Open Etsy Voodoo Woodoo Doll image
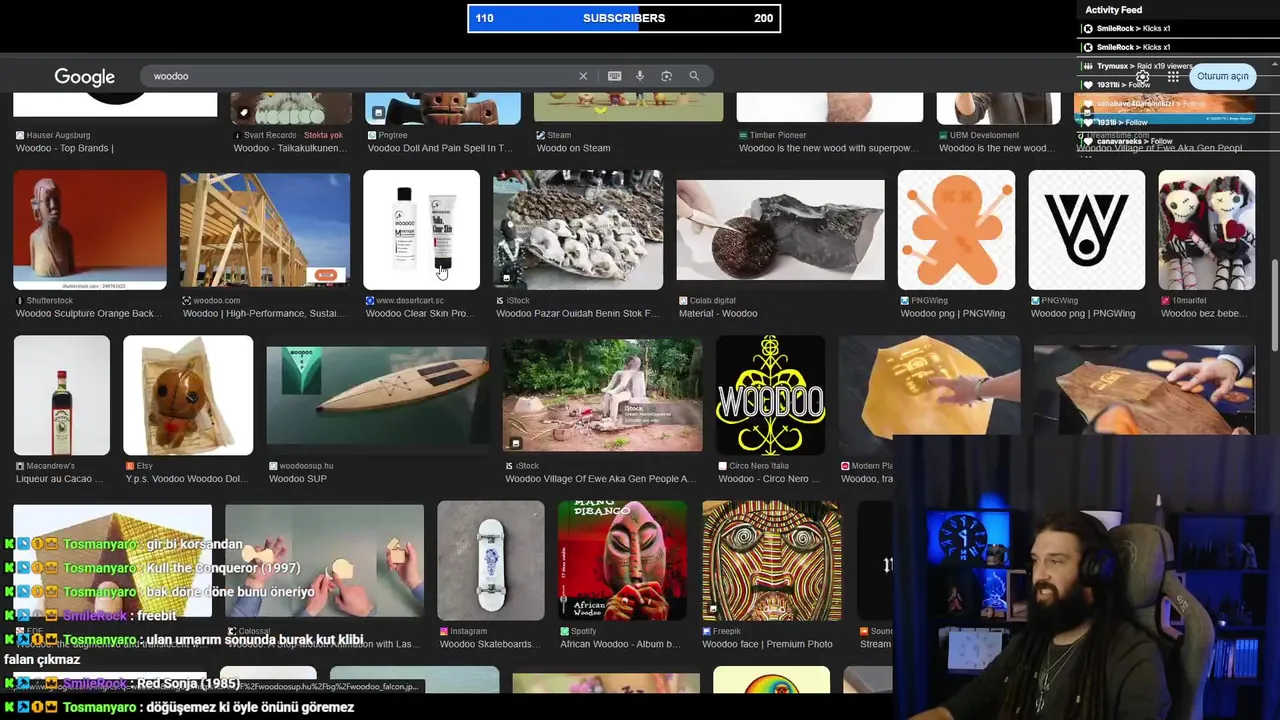The height and width of the screenshot is (720, 1280). [188, 395]
